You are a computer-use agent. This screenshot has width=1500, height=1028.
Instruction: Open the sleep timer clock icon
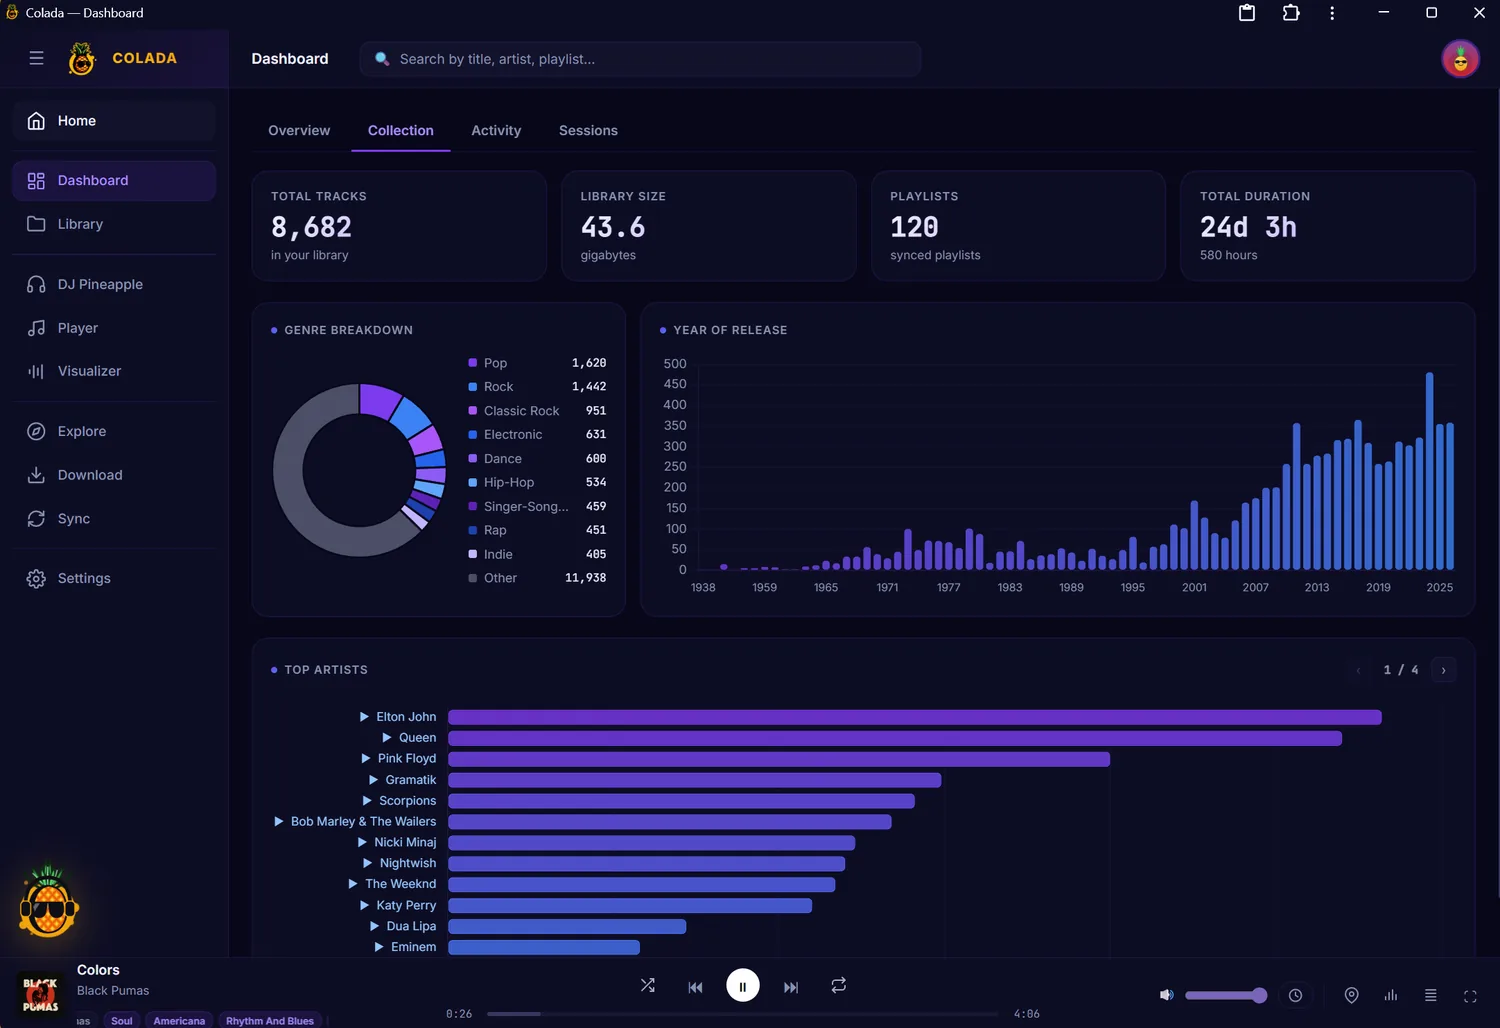point(1296,995)
